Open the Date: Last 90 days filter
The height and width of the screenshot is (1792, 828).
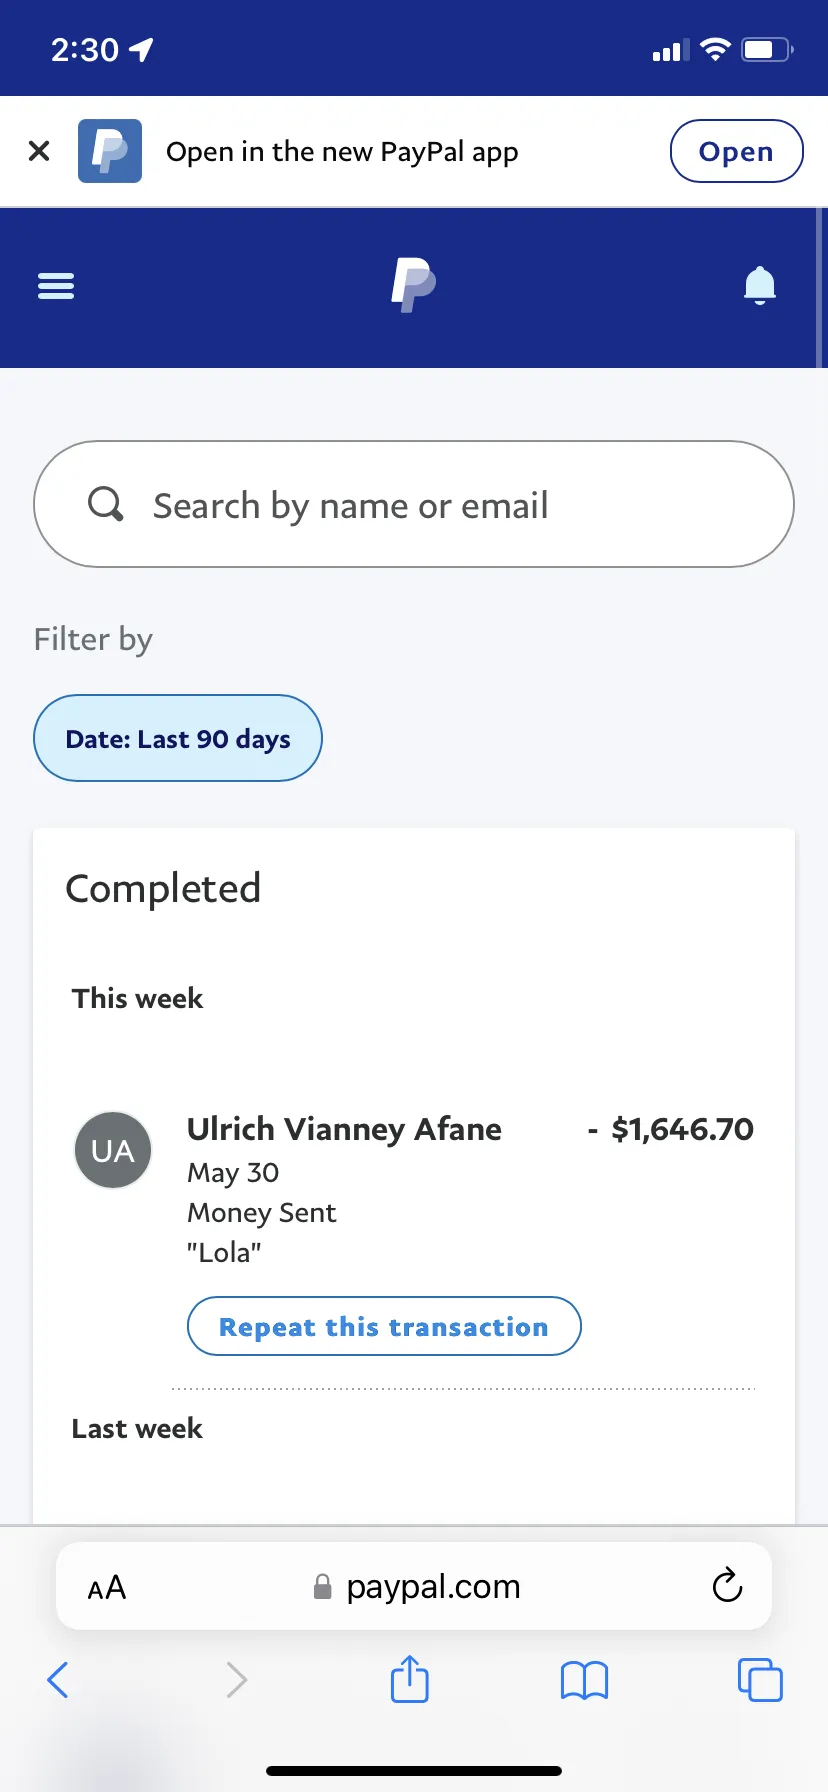pyautogui.click(x=178, y=738)
